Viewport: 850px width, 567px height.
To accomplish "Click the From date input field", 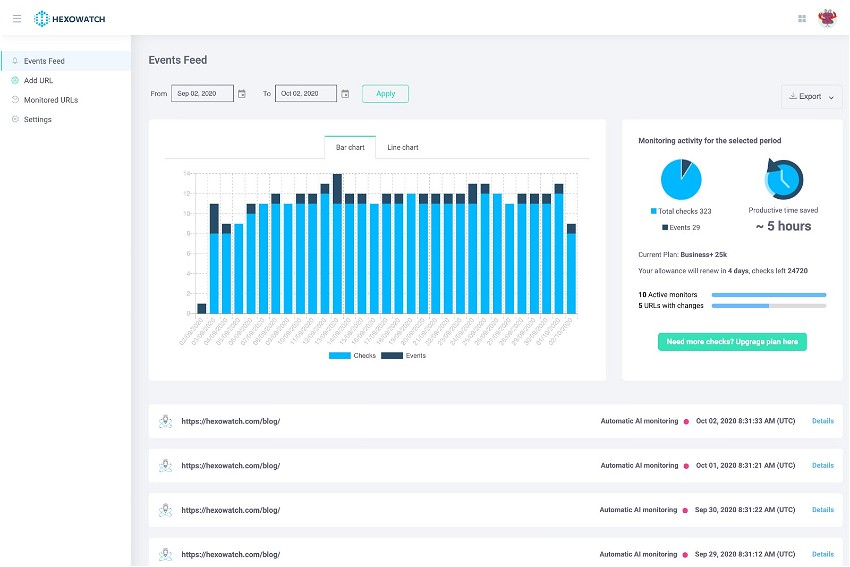I will (x=202, y=94).
